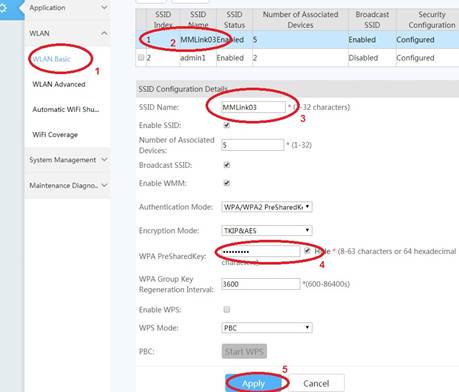Image resolution: width=459 pixels, height=392 pixels.
Task: Click the Cancel button
Action: (316, 383)
